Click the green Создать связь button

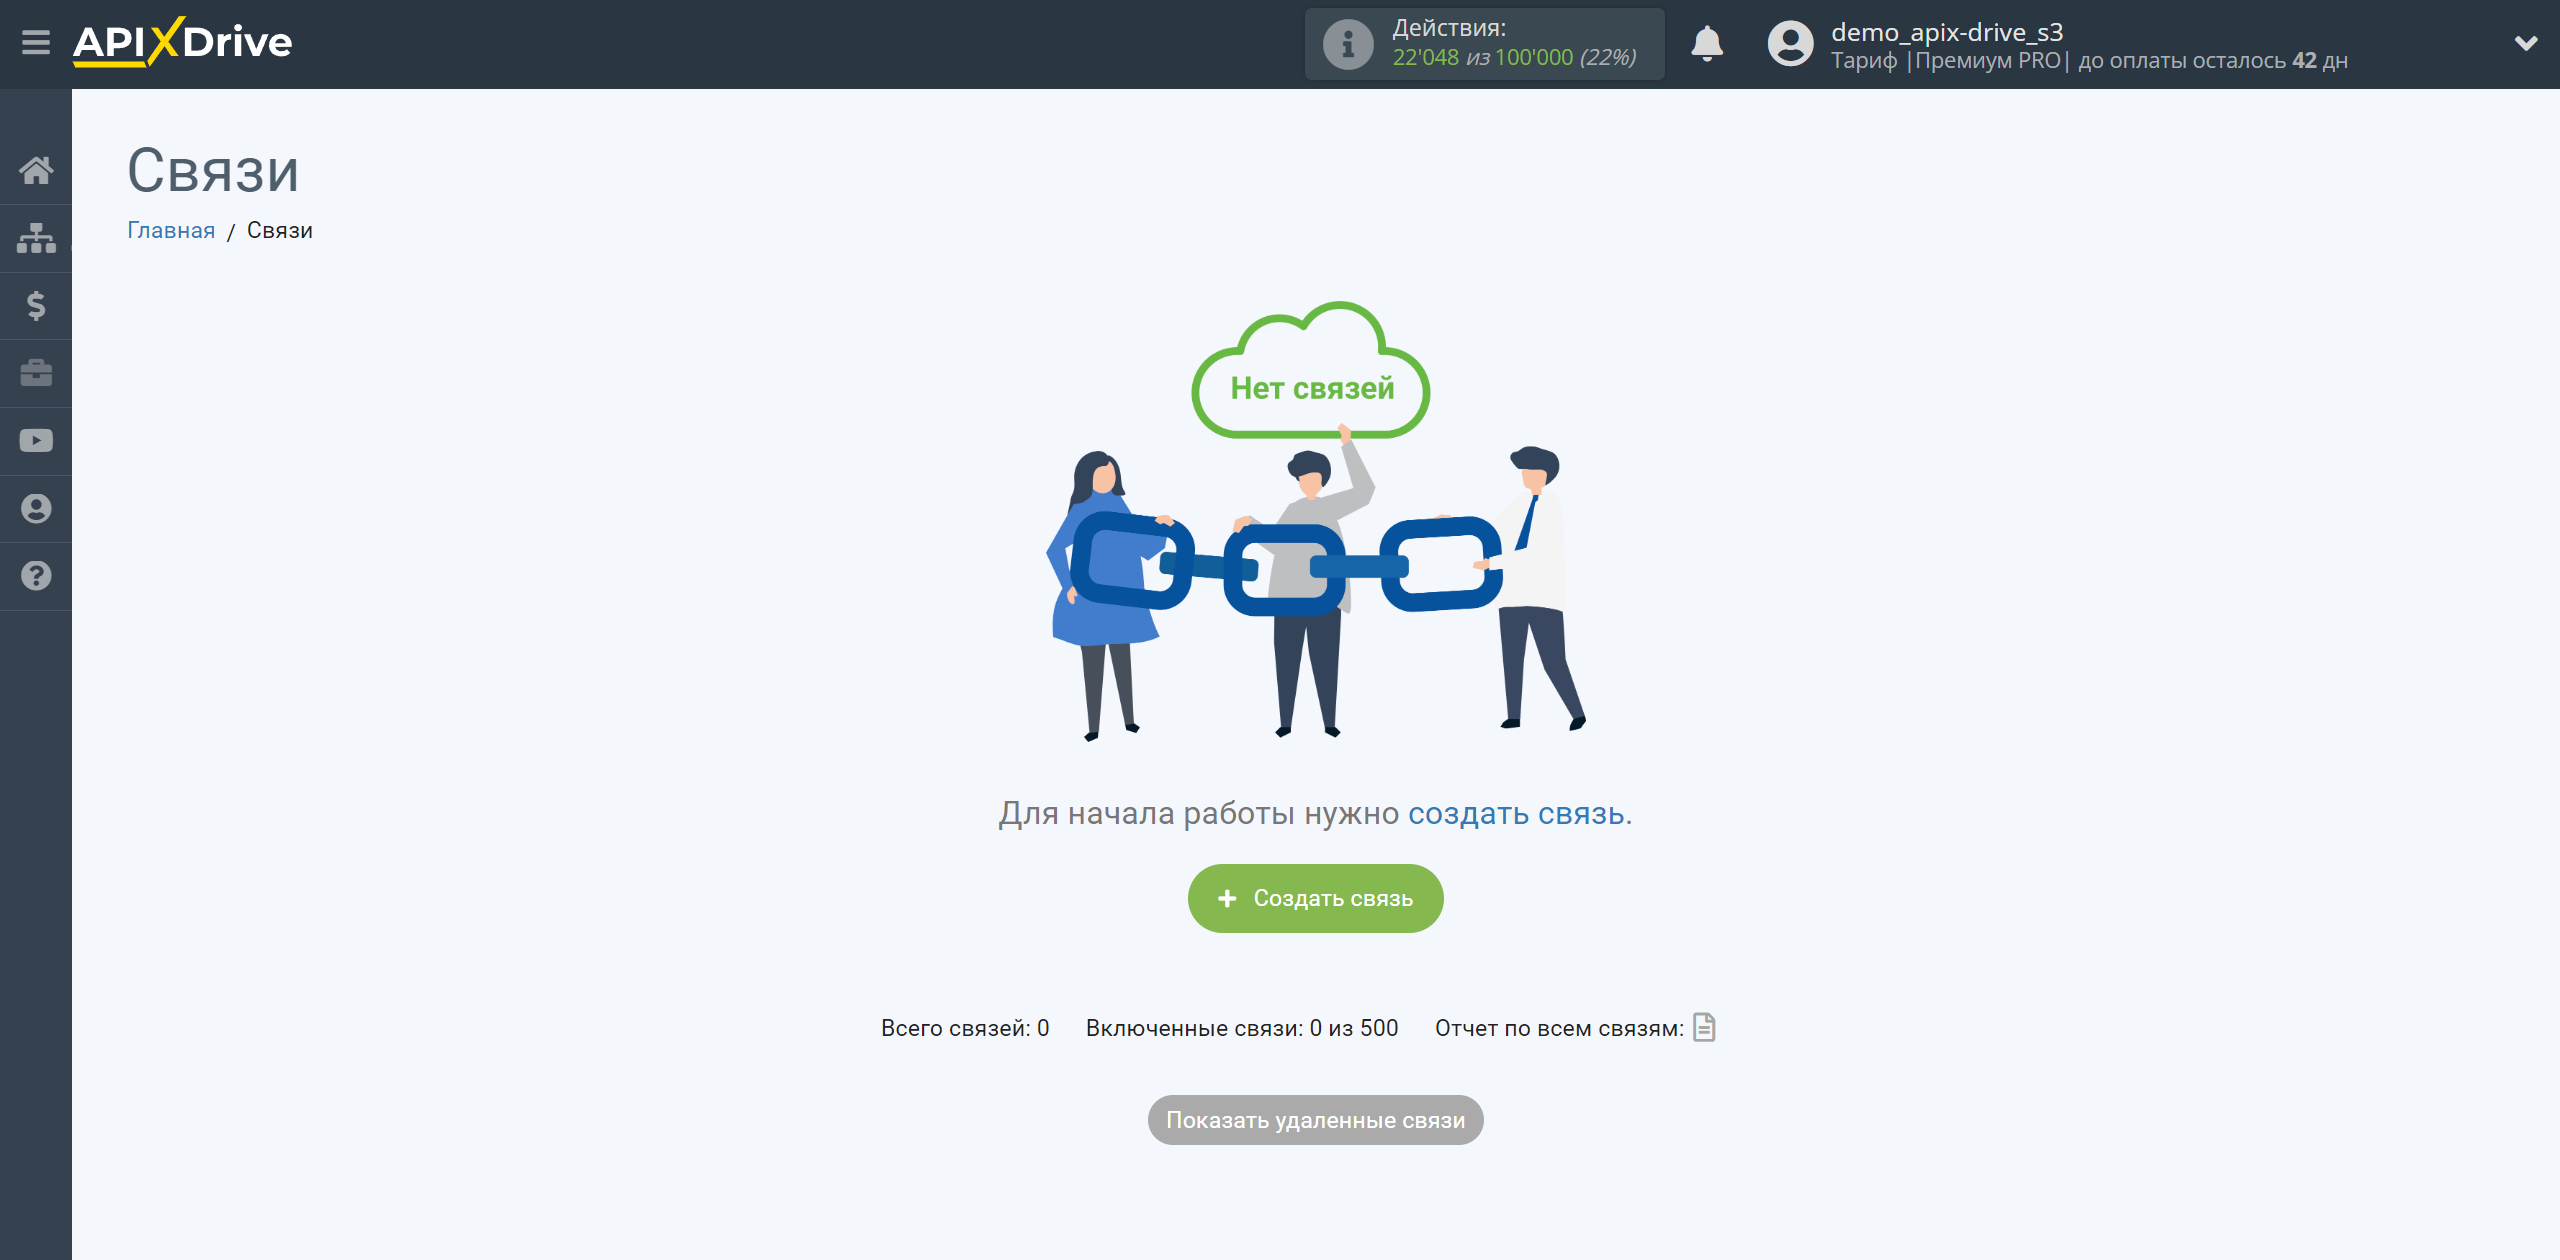tap(1314, 898)
